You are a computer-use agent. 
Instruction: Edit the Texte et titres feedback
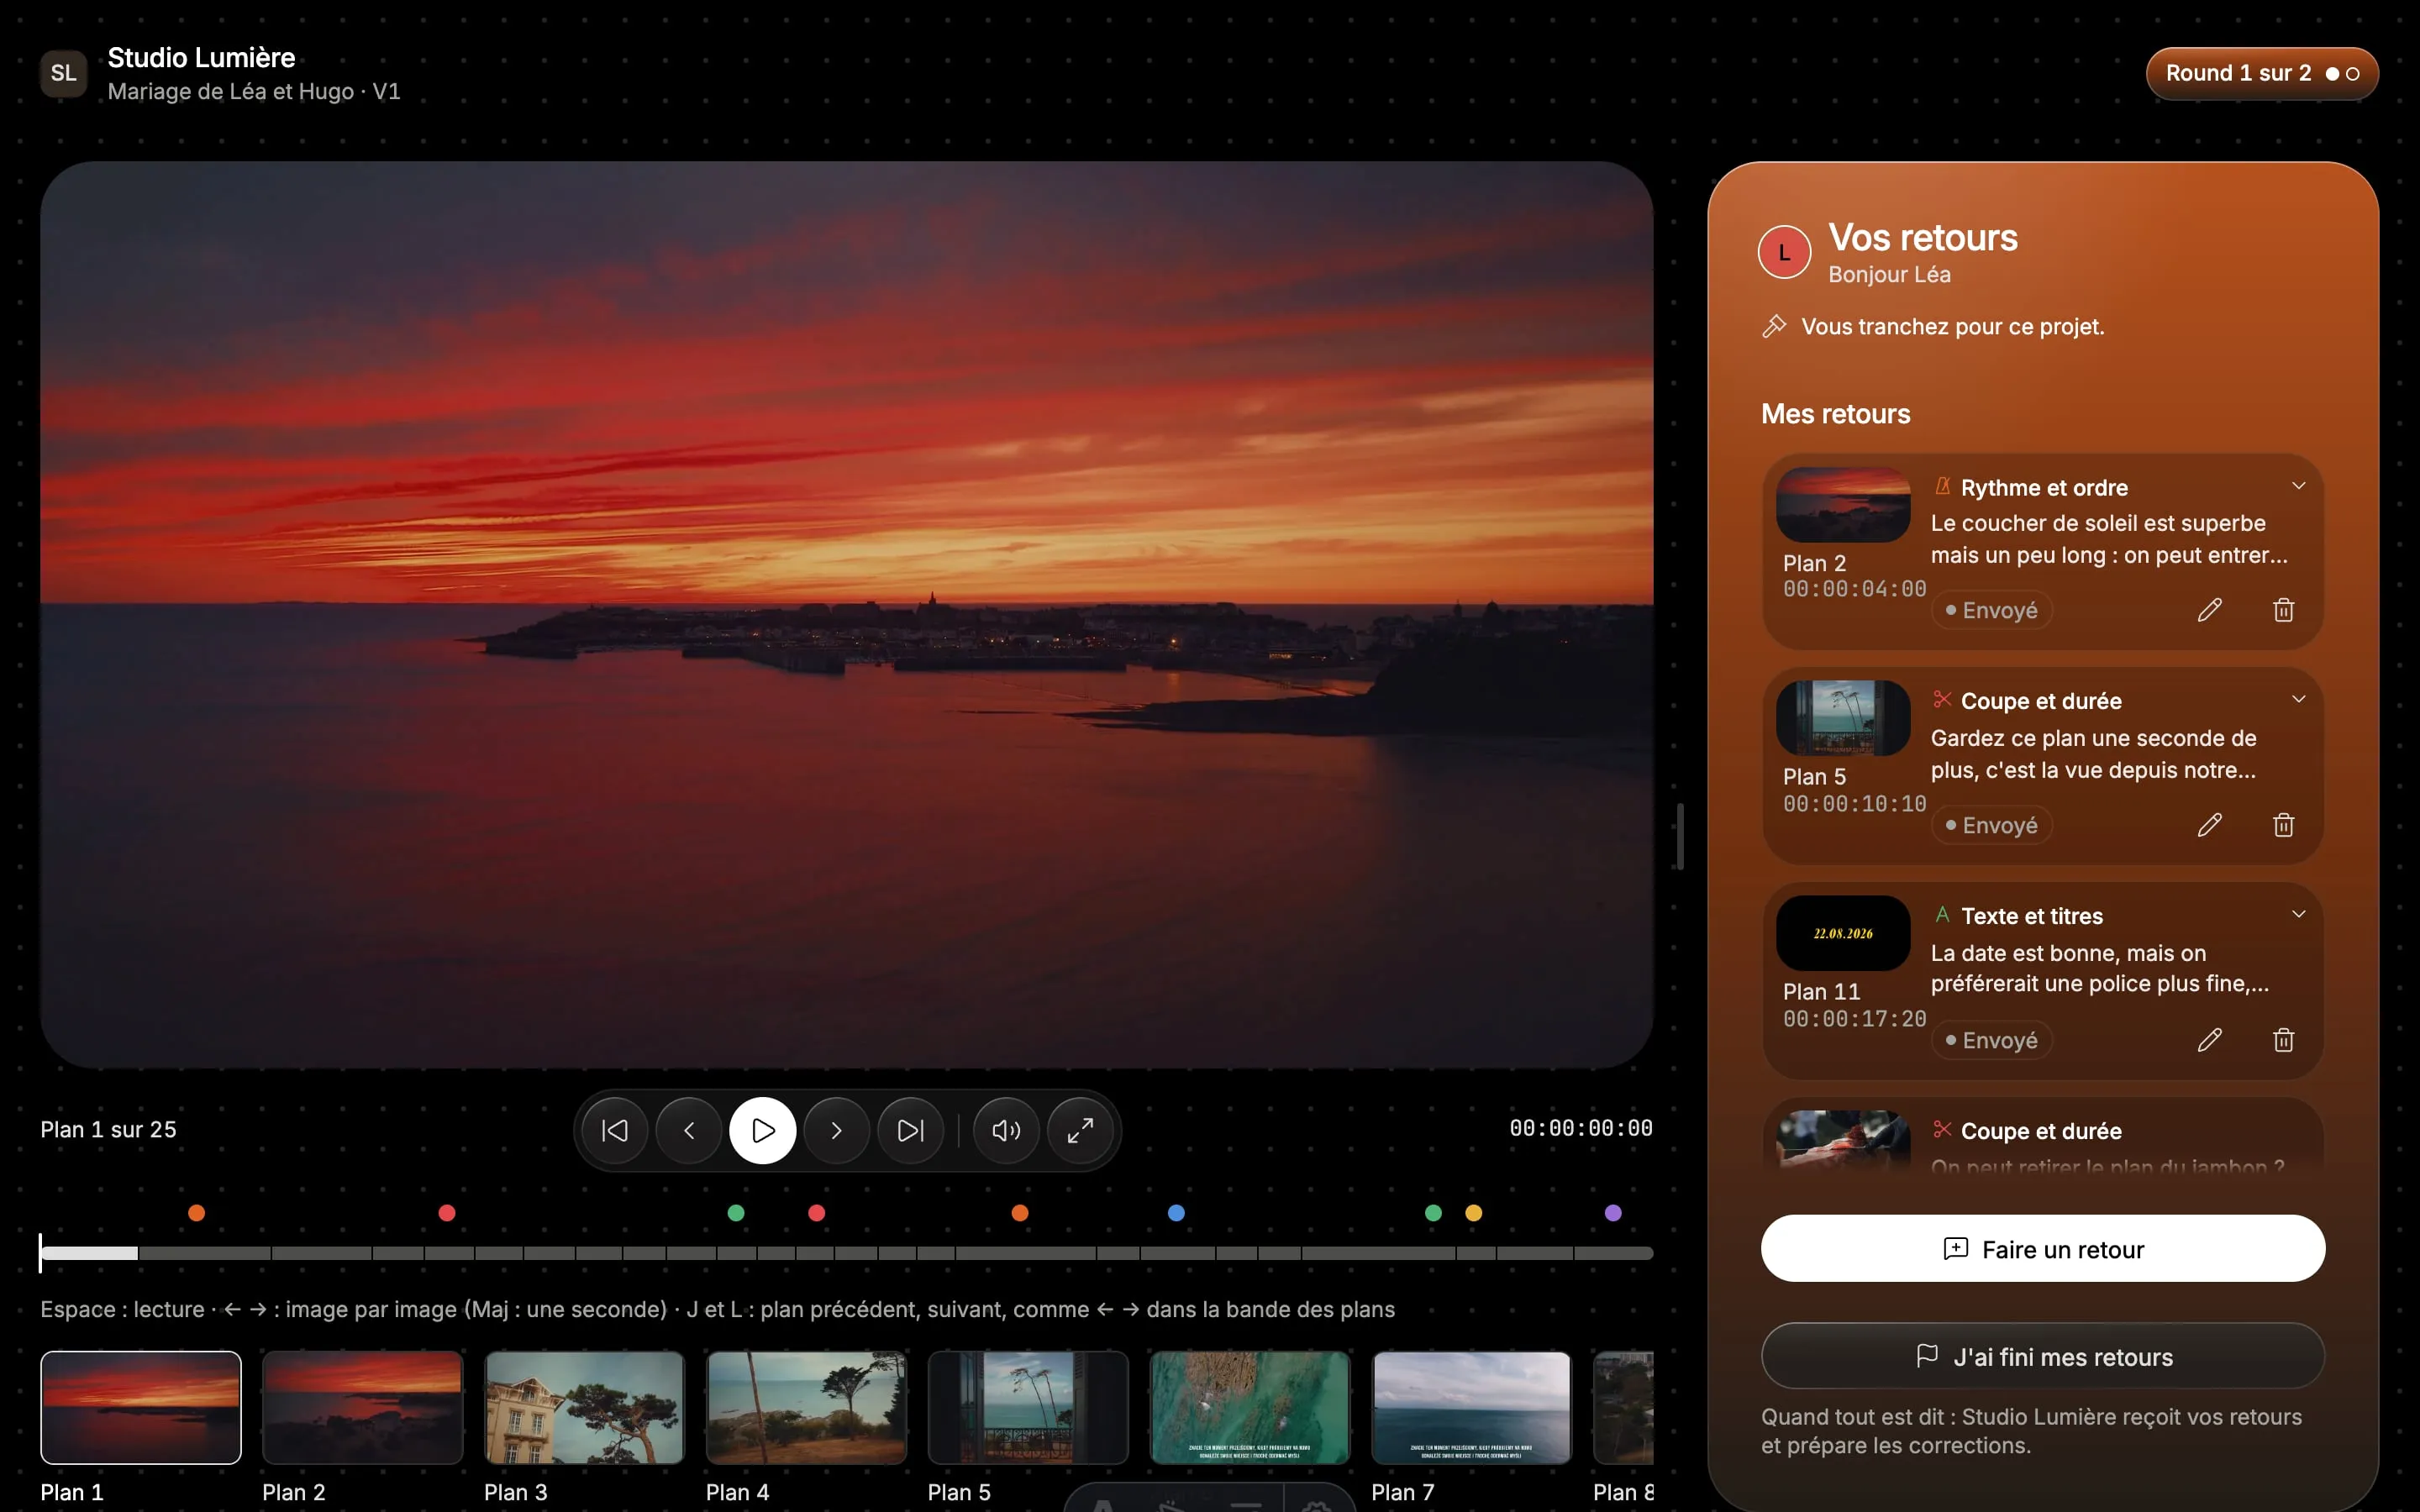[x=2210, y=1040]
